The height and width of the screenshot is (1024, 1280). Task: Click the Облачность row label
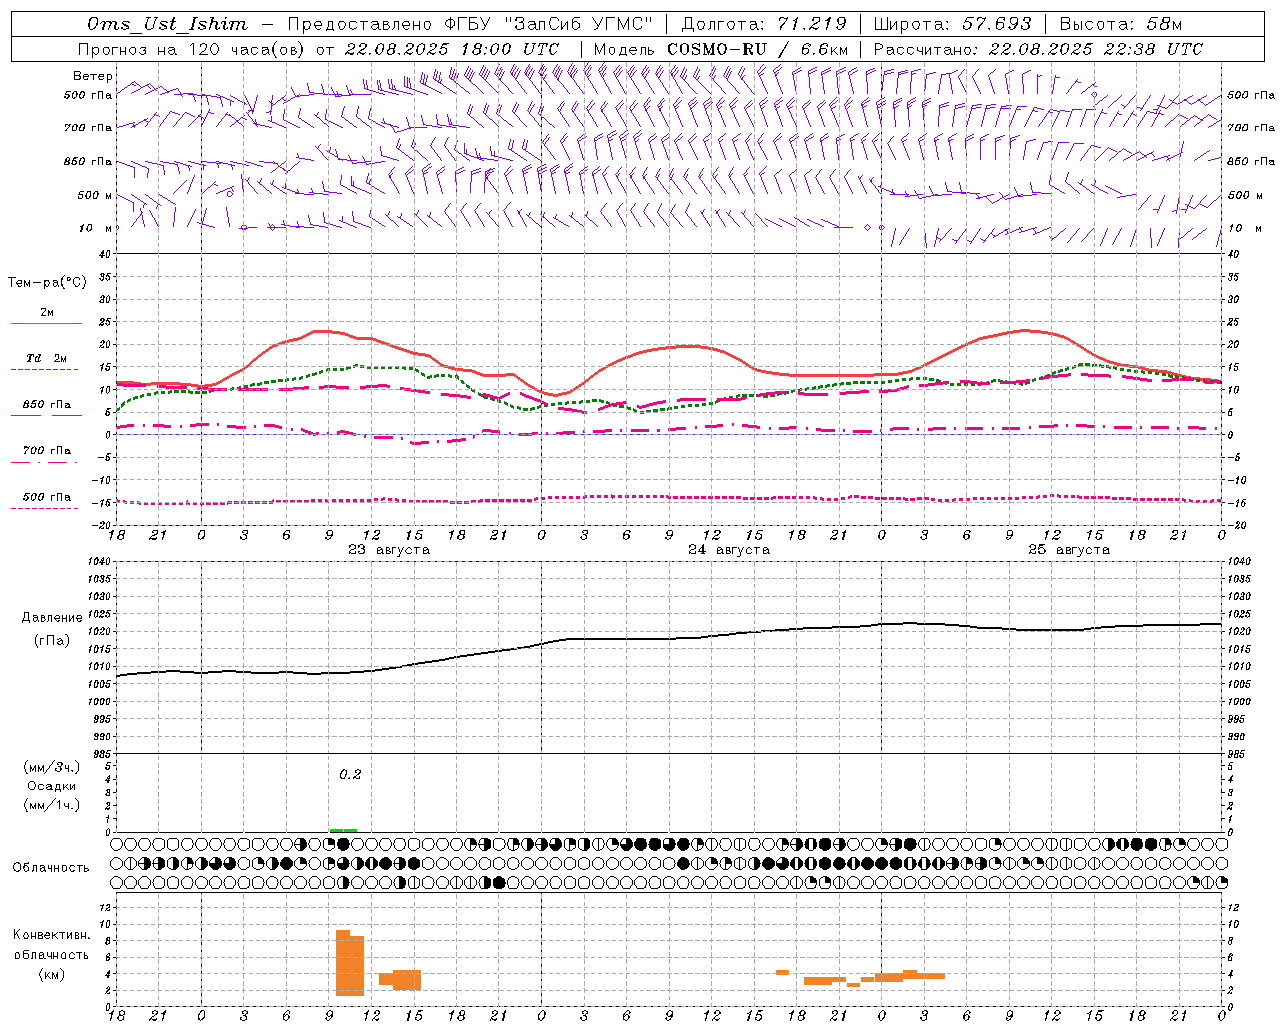tap(51, 867)
